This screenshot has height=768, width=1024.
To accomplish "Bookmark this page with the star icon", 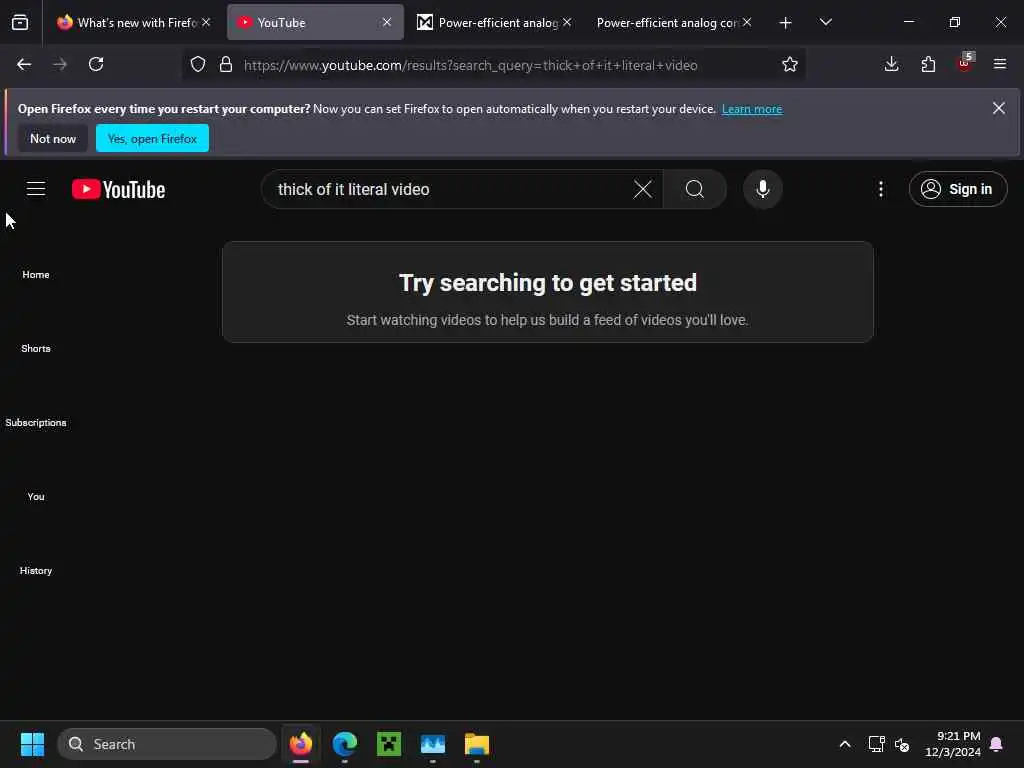I will (x=790, y=64).
